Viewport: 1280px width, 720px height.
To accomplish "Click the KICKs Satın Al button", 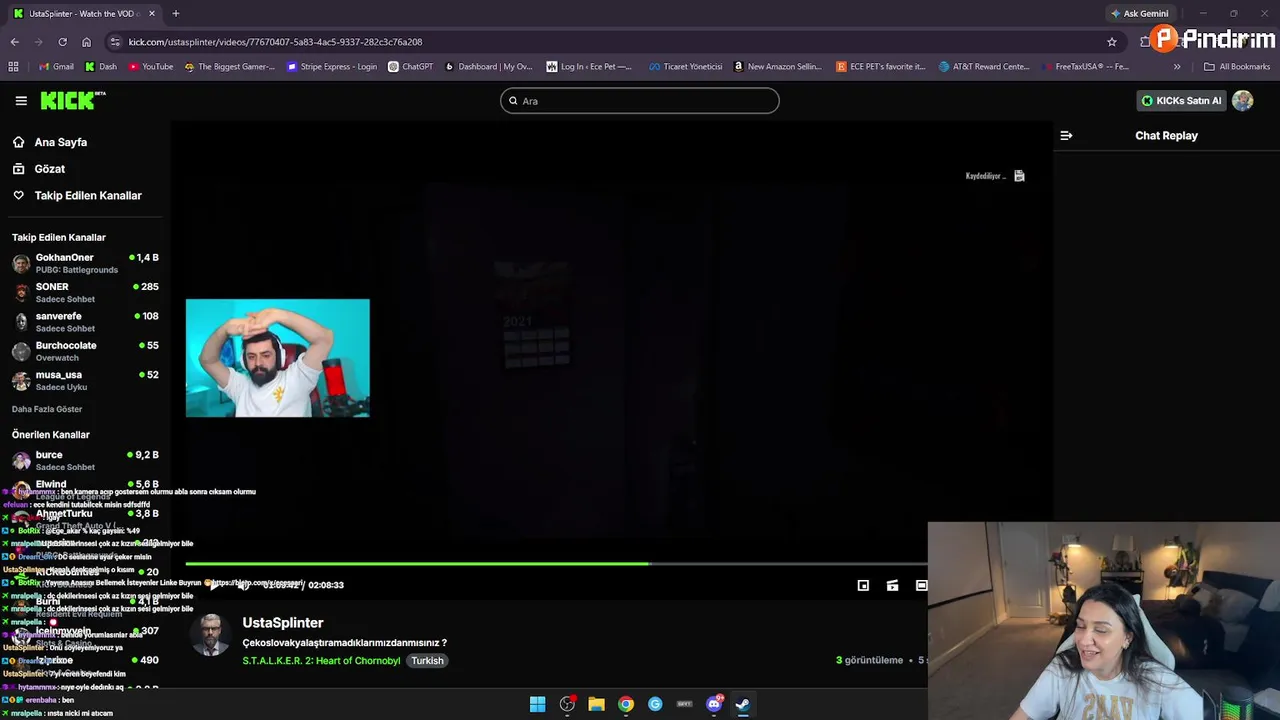I will click(x=1181, y=101).
